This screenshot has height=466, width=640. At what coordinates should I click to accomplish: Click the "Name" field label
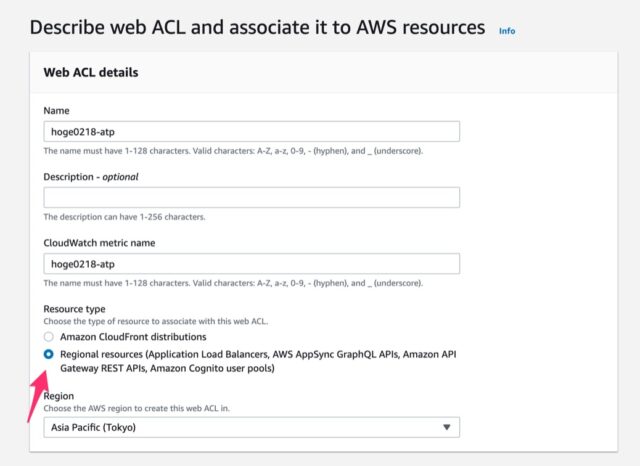click(56, 111)
